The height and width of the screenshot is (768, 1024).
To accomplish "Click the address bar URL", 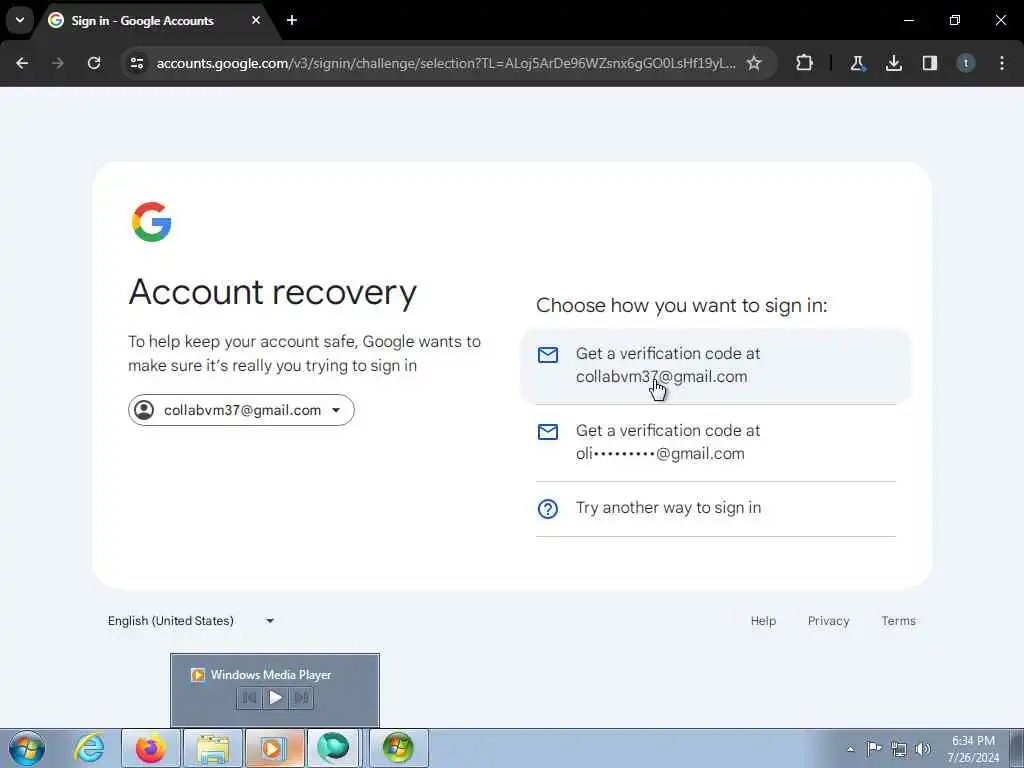I will tap(446, 63).
